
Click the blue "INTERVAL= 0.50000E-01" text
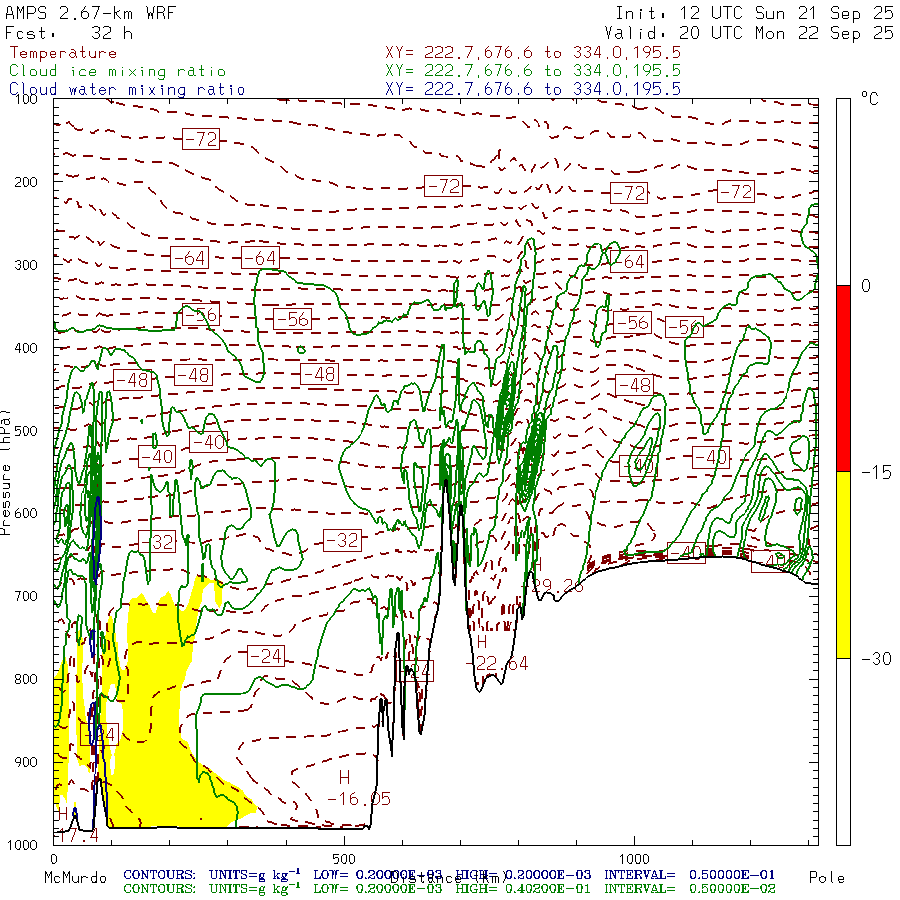pyautogui.click(x=689, y=875)
